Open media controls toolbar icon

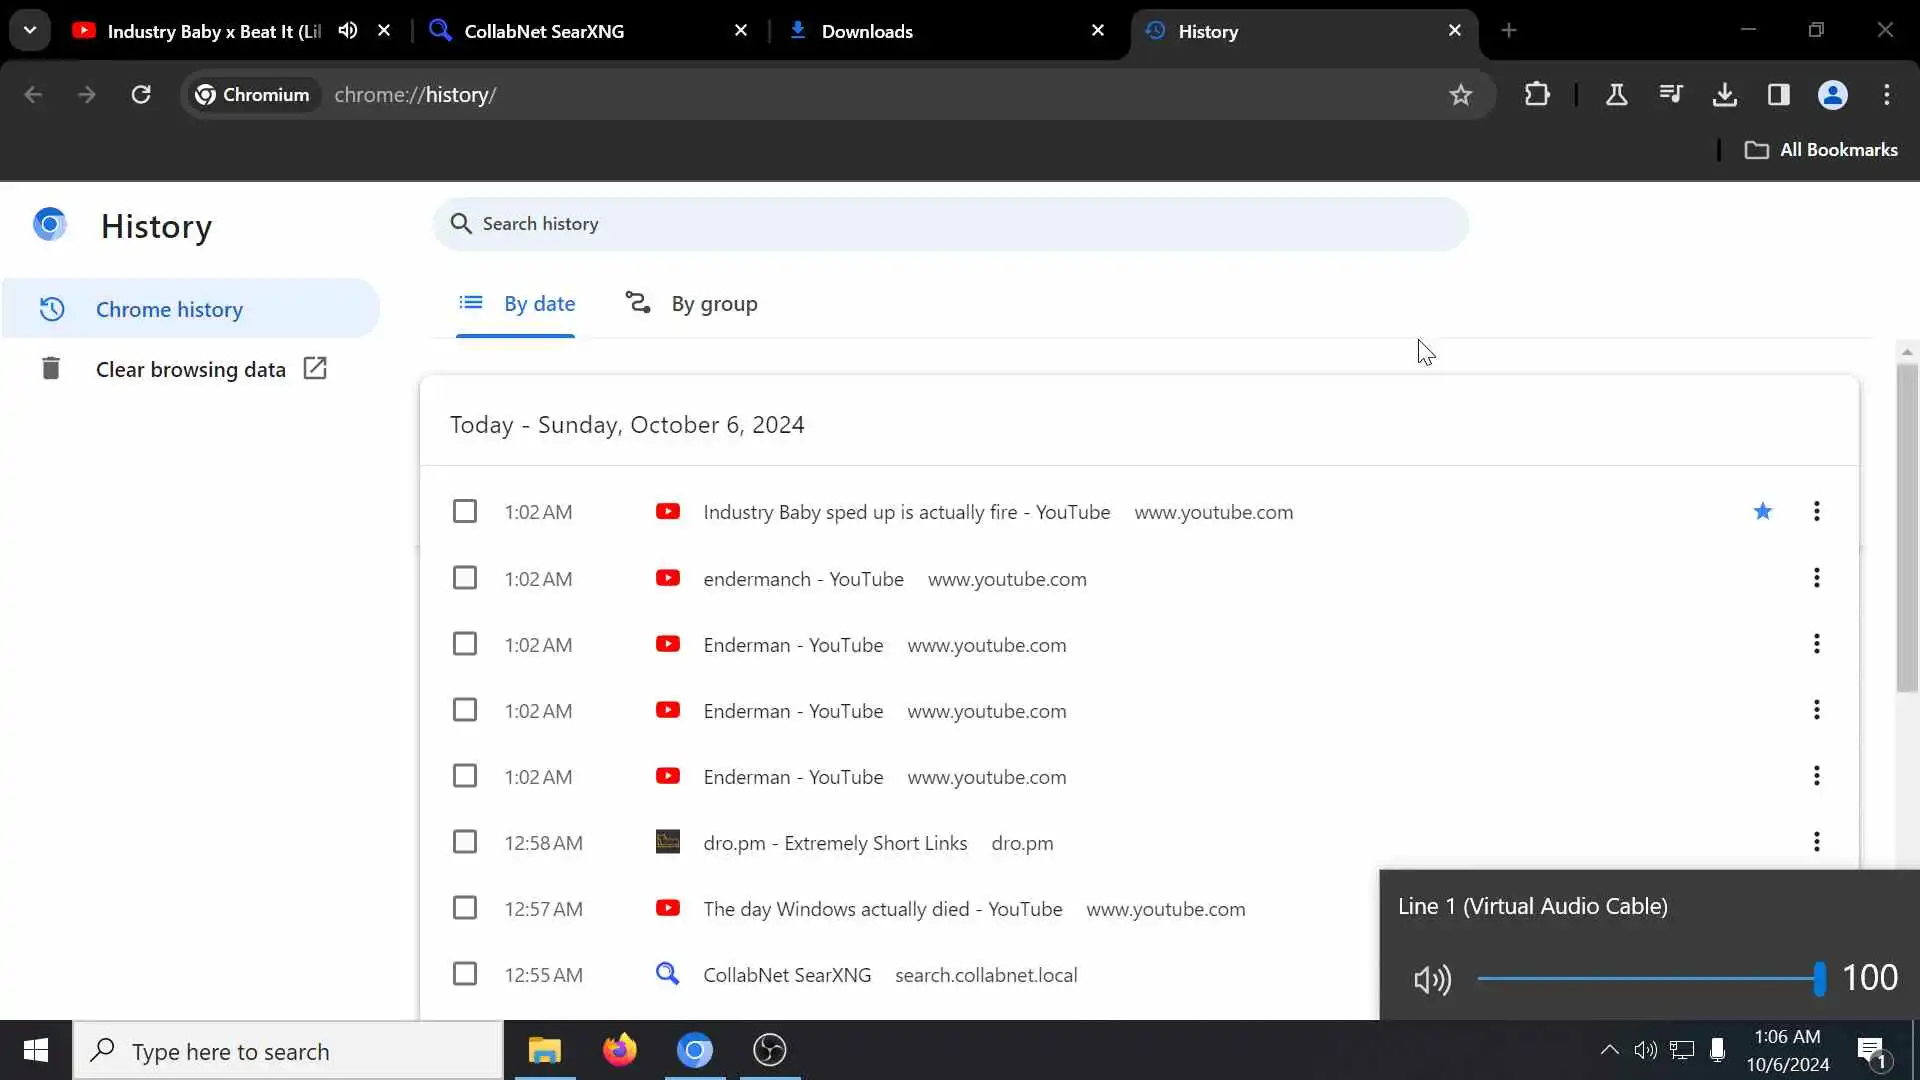pyautogui.click(x=1670, y=95)
